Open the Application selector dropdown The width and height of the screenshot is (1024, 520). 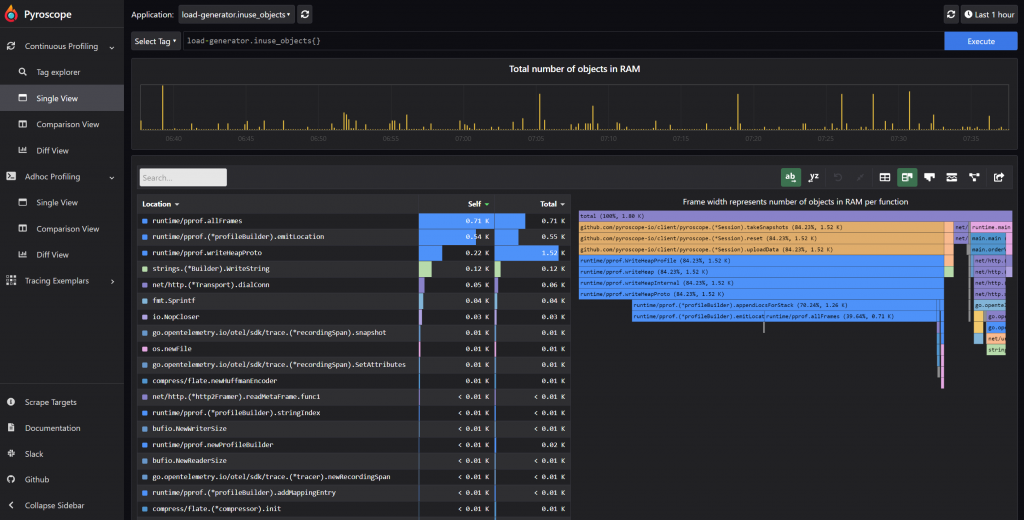click(x=236, y=14)
